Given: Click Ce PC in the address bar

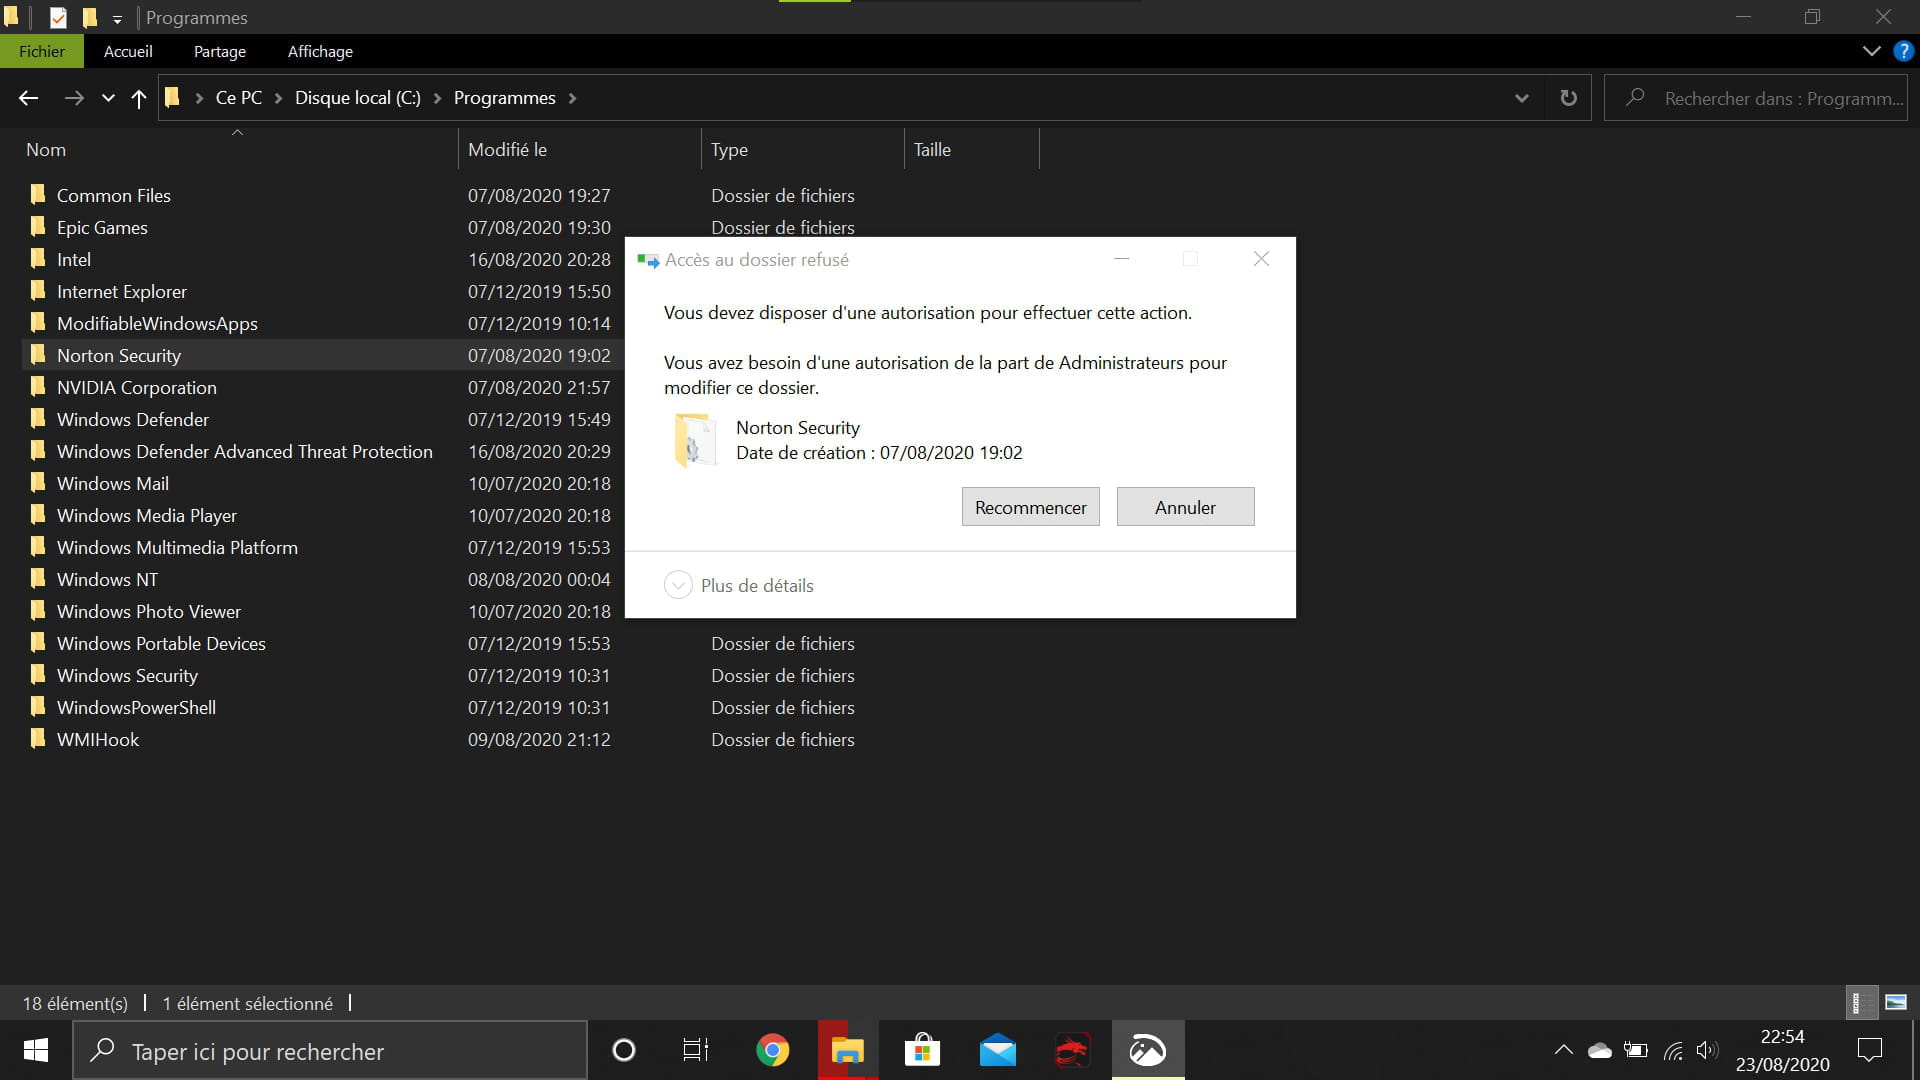Looking at the screenshot, I should click(x=239, y=98).
